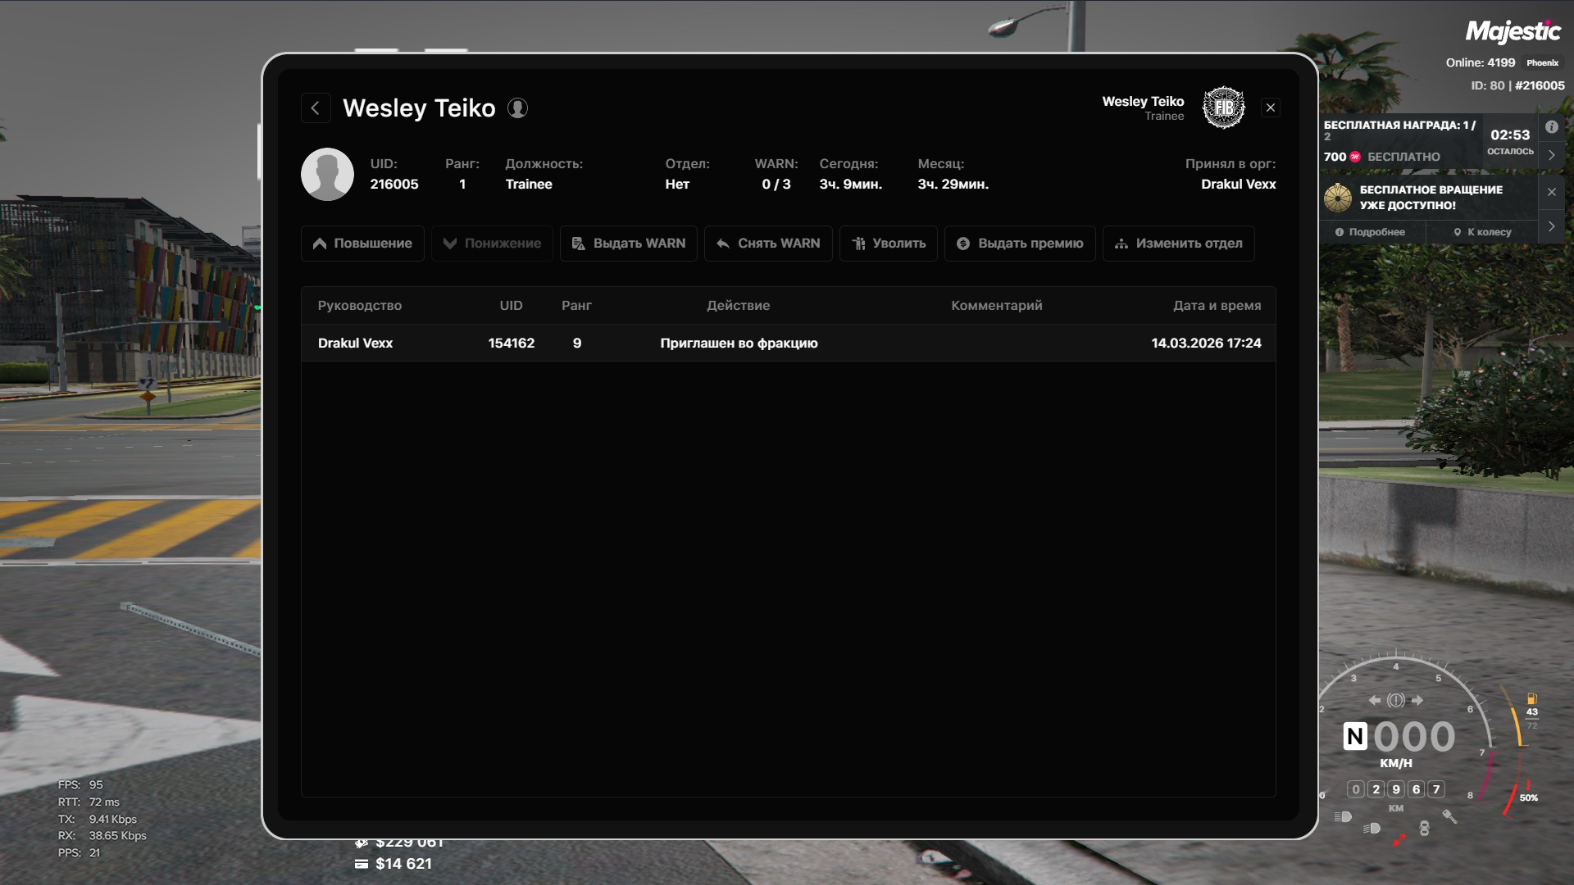Viewport: 1574px width, 885px height.
Task: Click the member avatar picture
Action: click(x=327, y=174)
